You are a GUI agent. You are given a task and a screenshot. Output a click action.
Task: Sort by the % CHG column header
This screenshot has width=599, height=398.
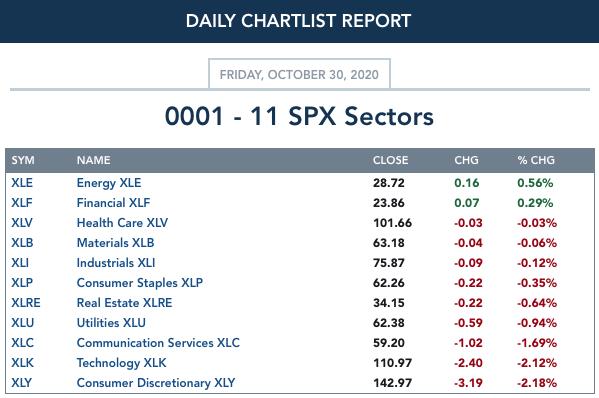tap(536, 160)
